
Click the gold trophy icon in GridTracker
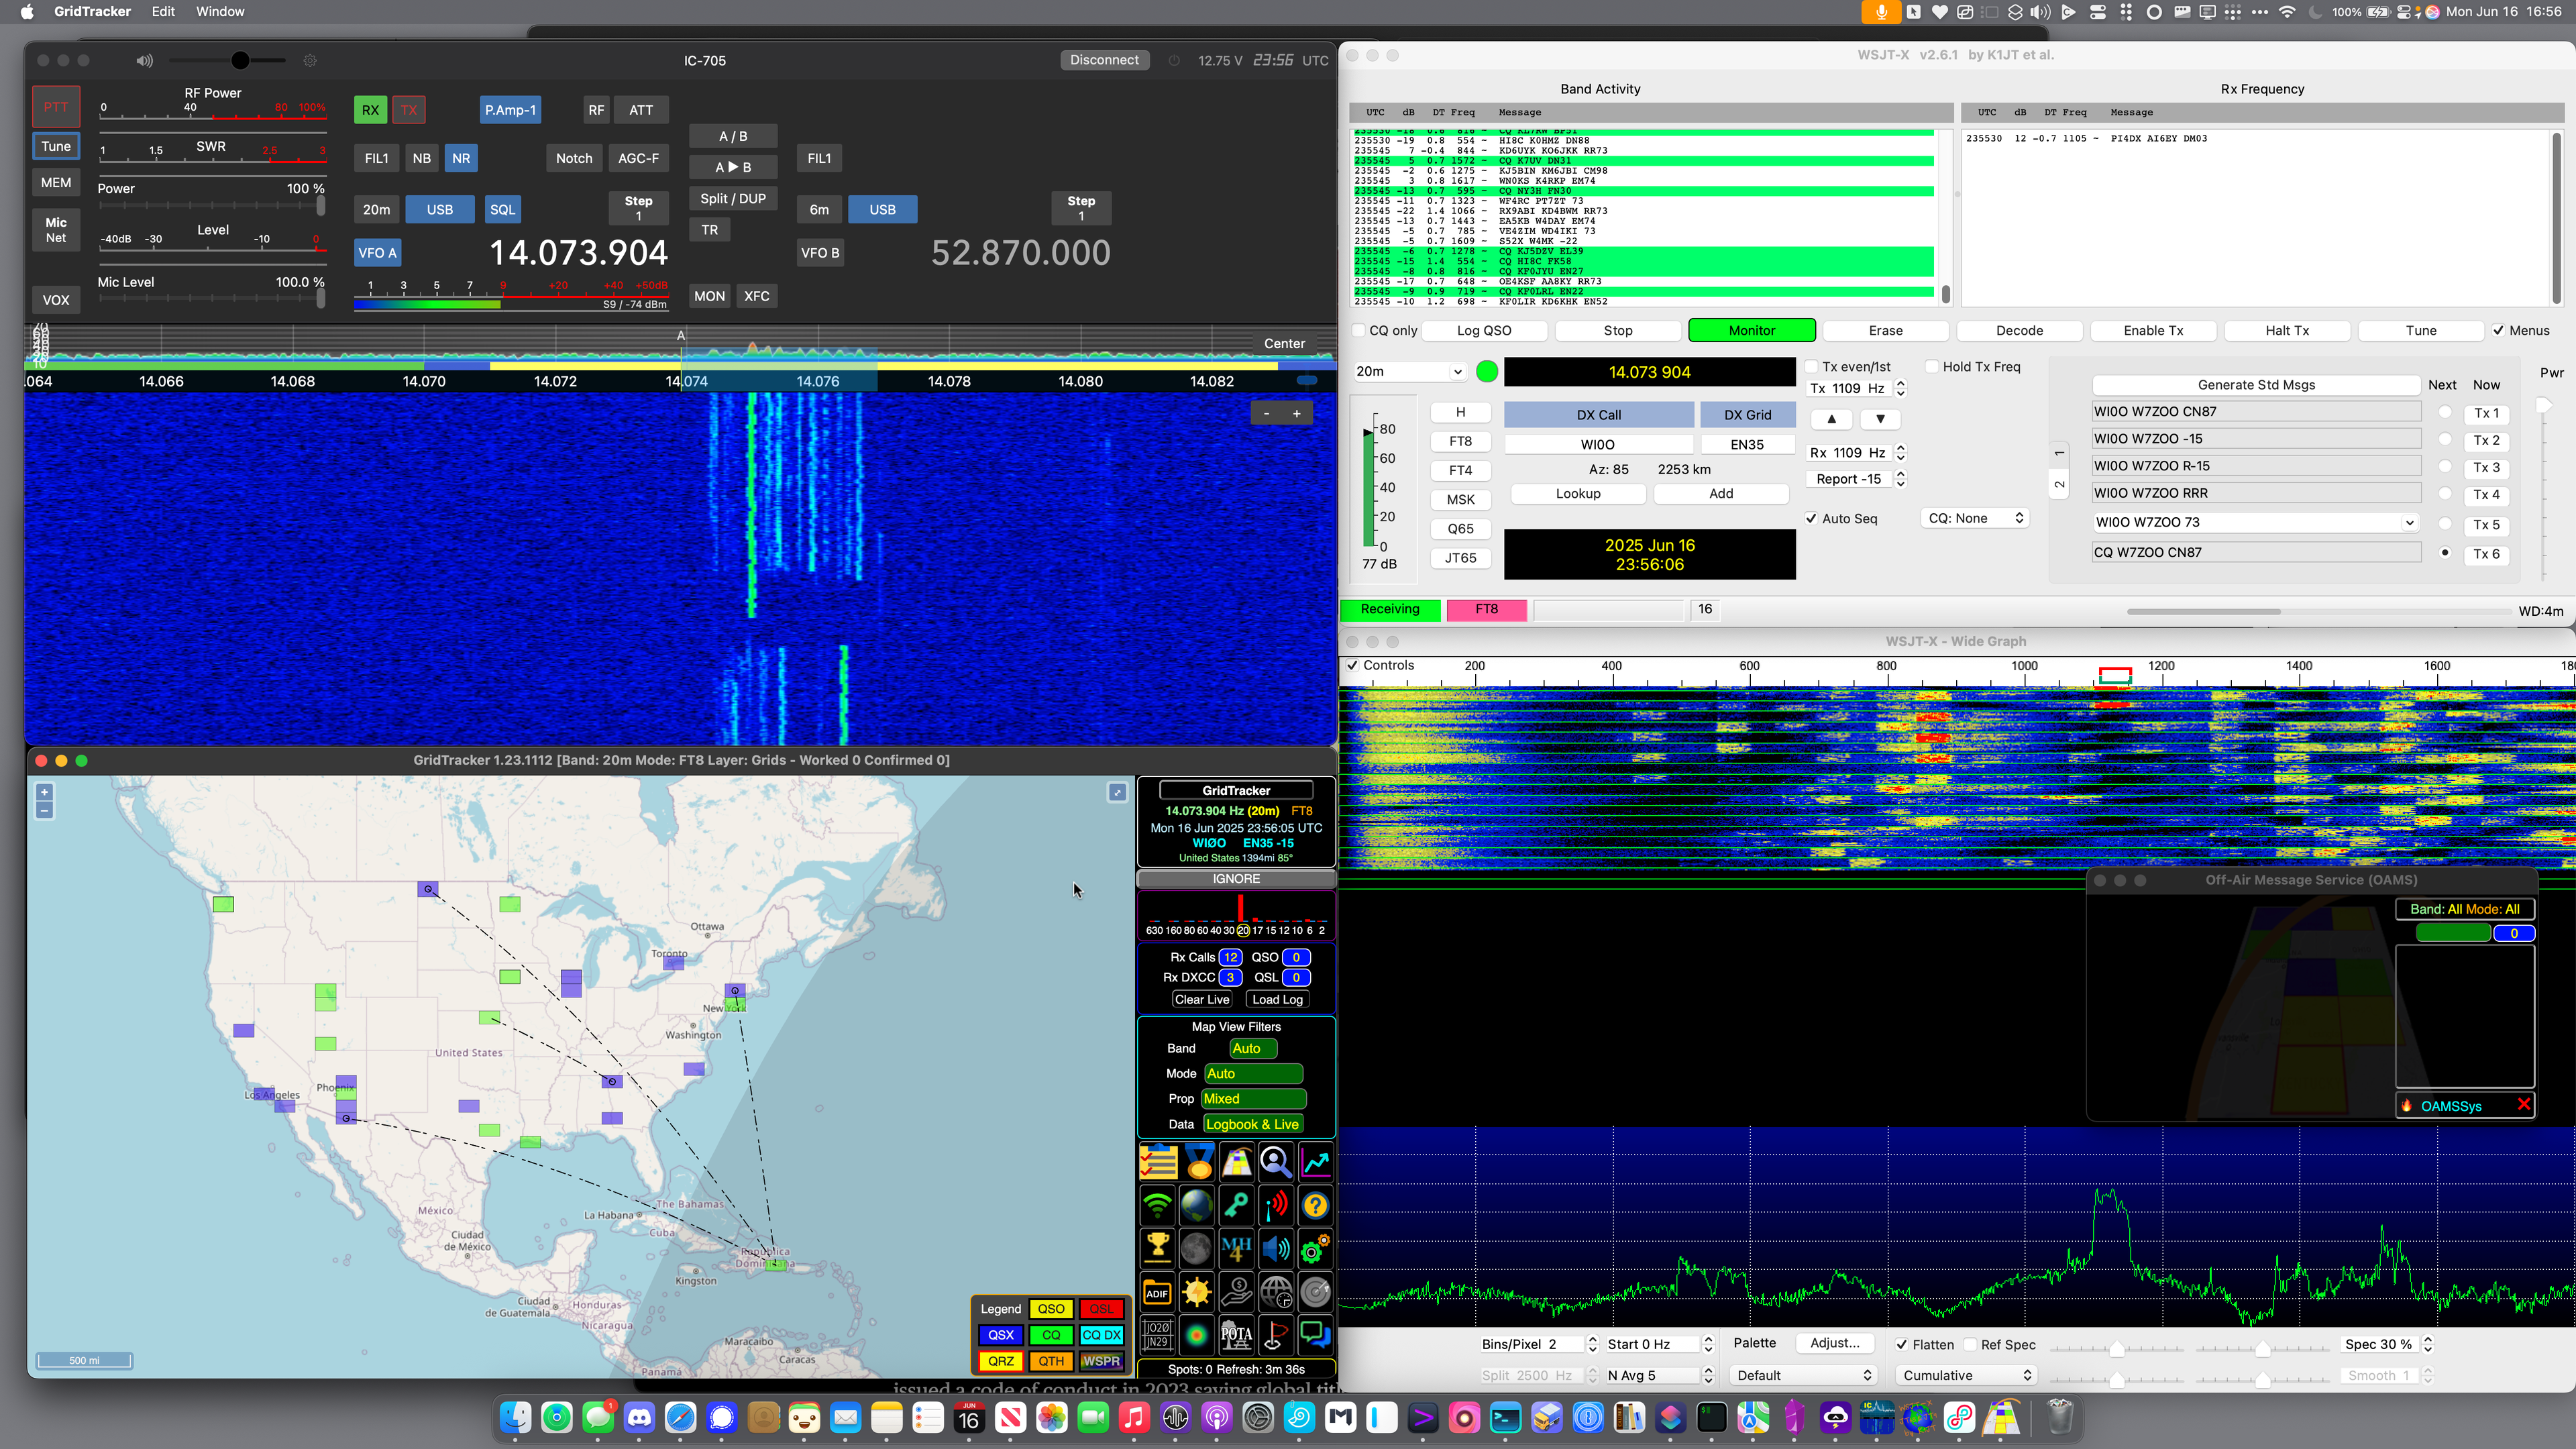click(1158, 1248)
